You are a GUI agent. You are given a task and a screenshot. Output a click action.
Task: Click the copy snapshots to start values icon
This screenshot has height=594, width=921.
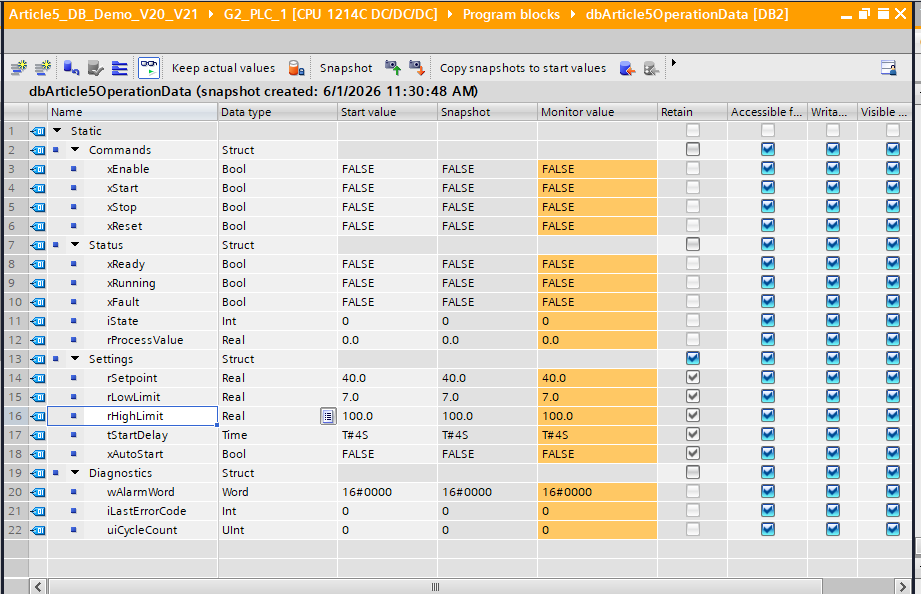627,68
